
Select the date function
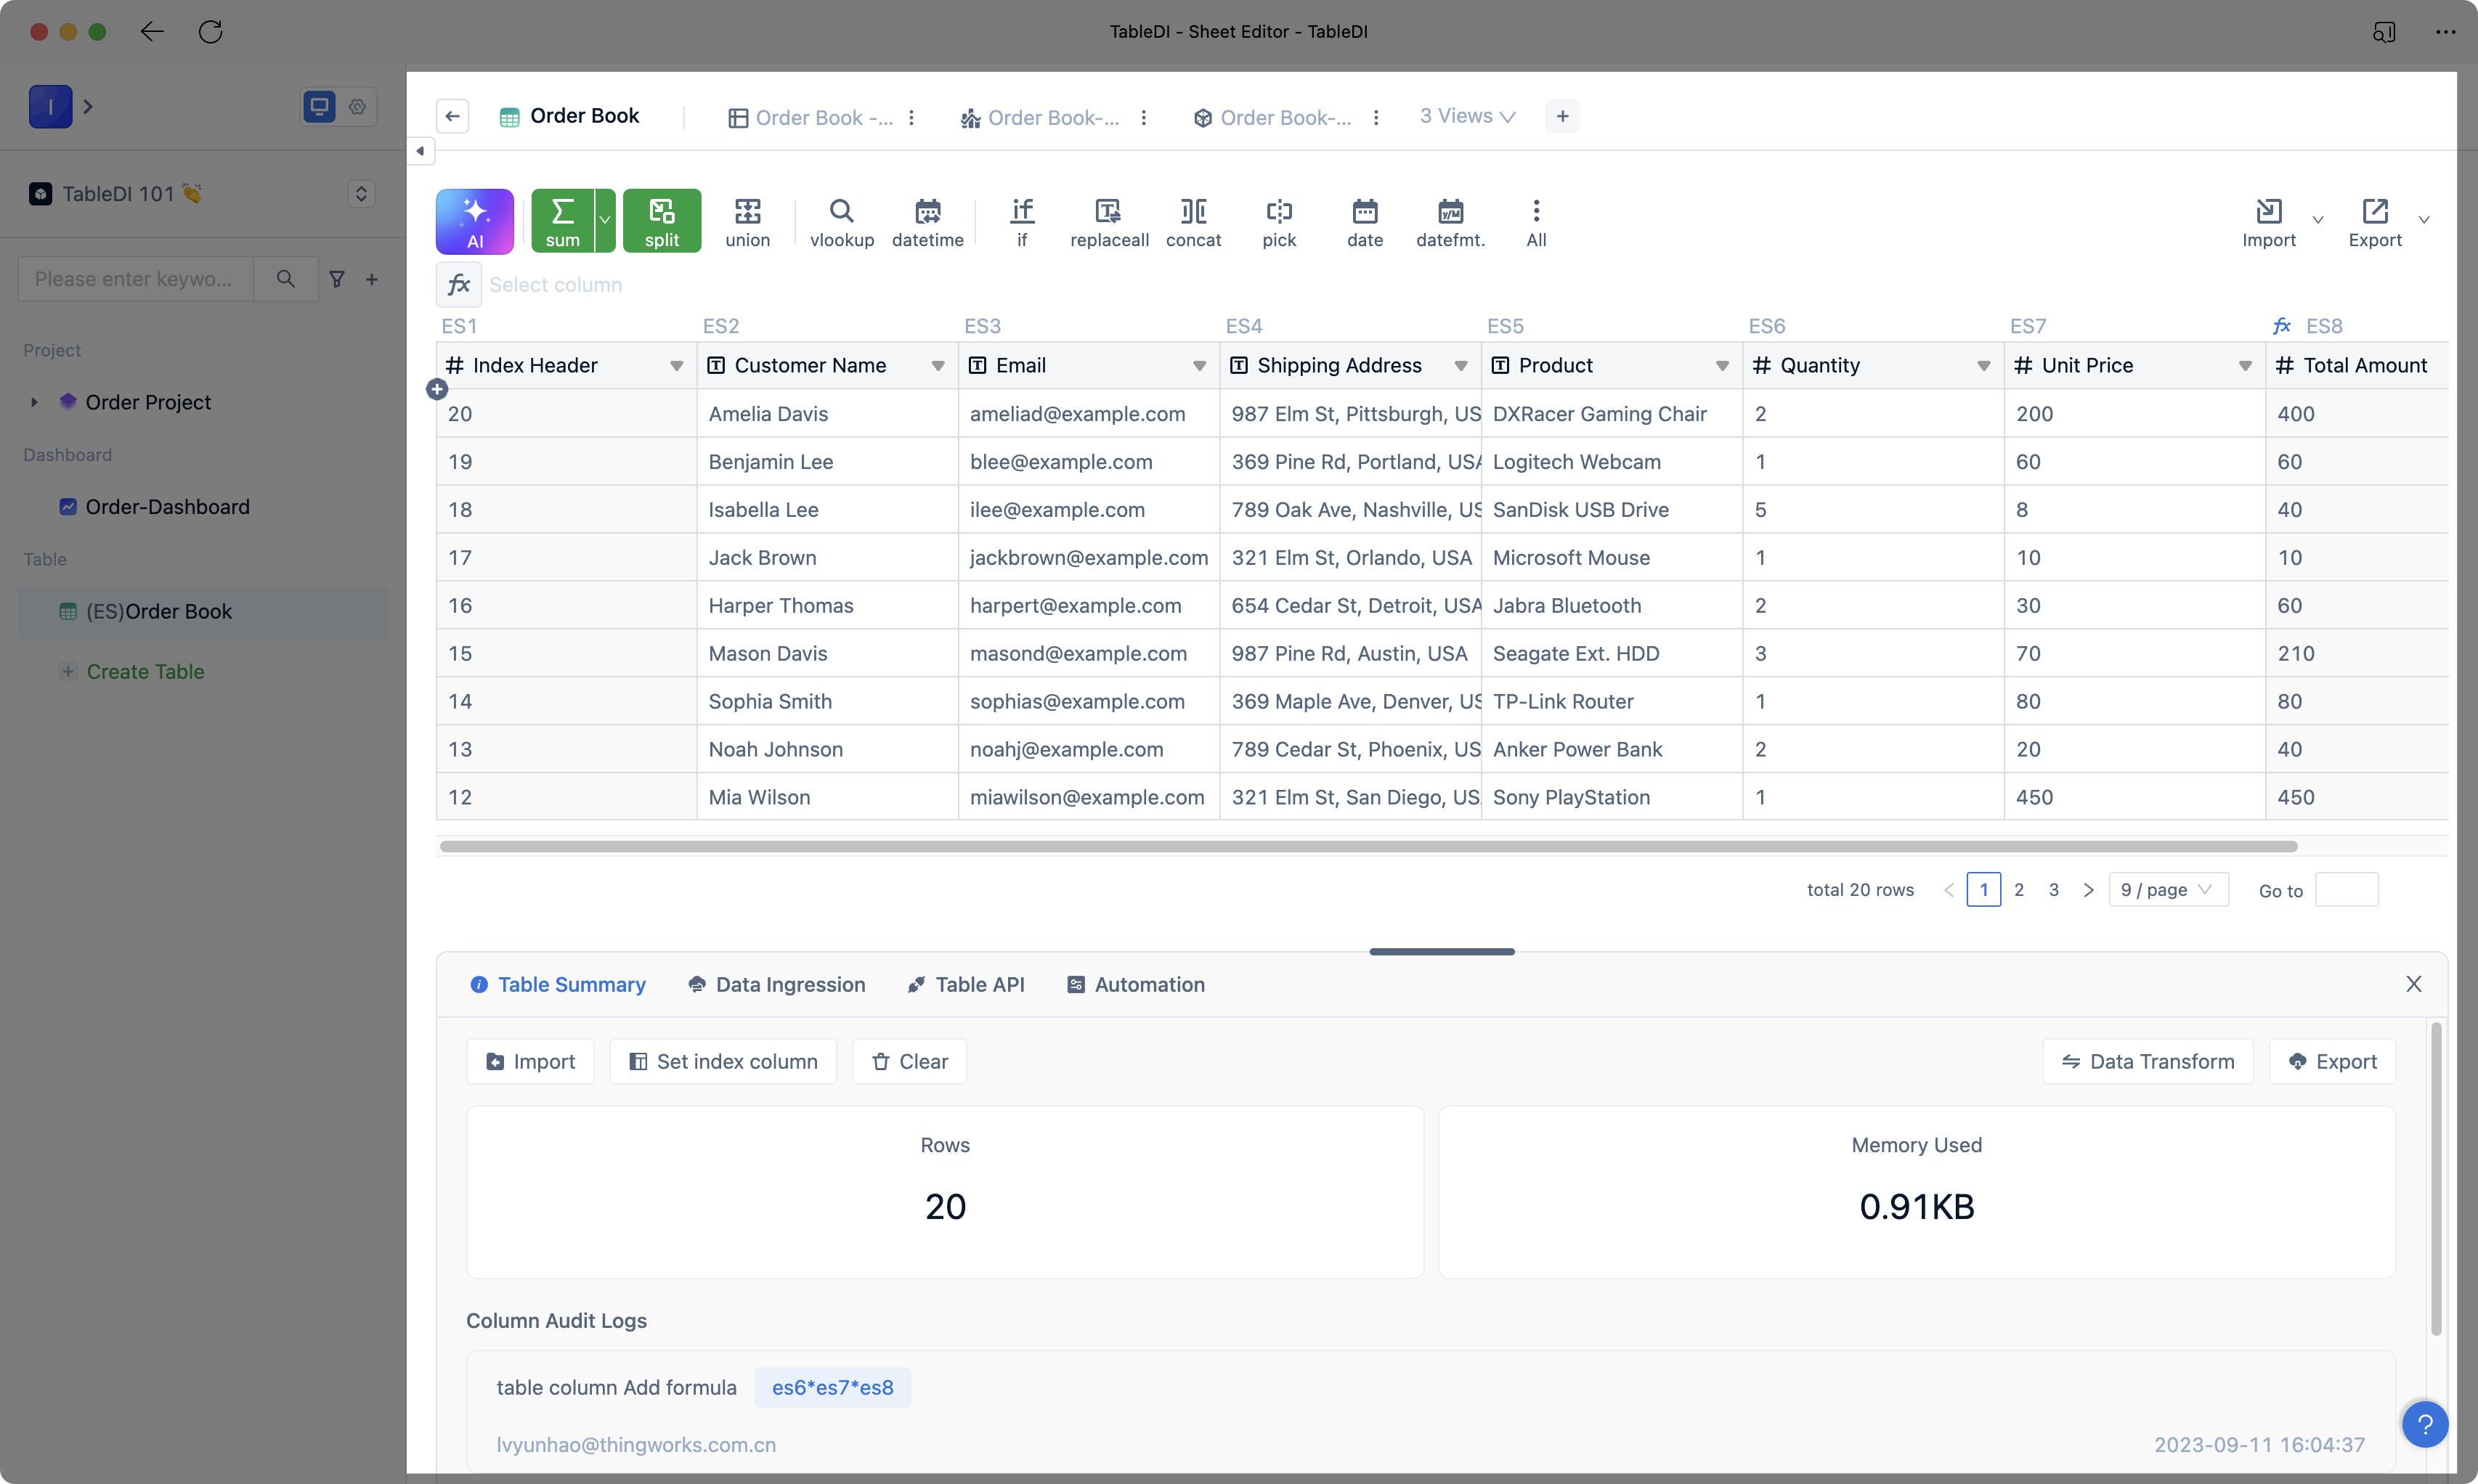tap(1364, 221)
